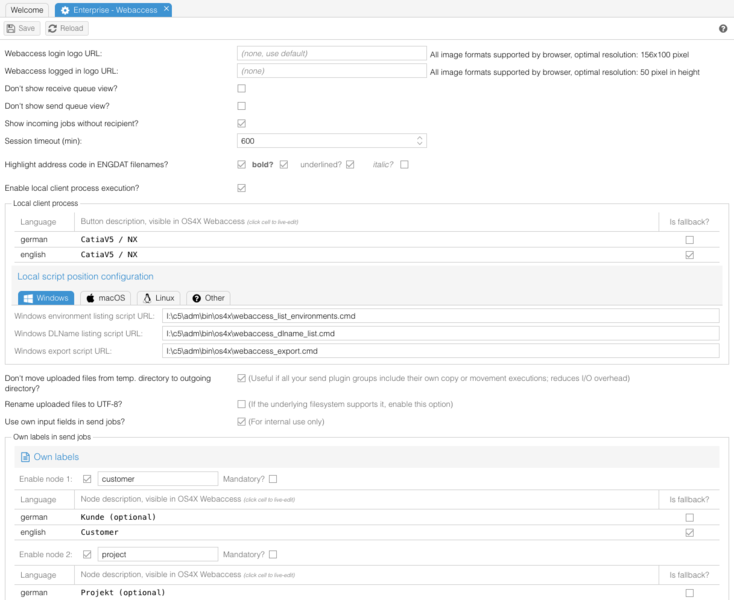Click the Save button
This screenshot has height=600, width=734.
click(x=22, y=29)
